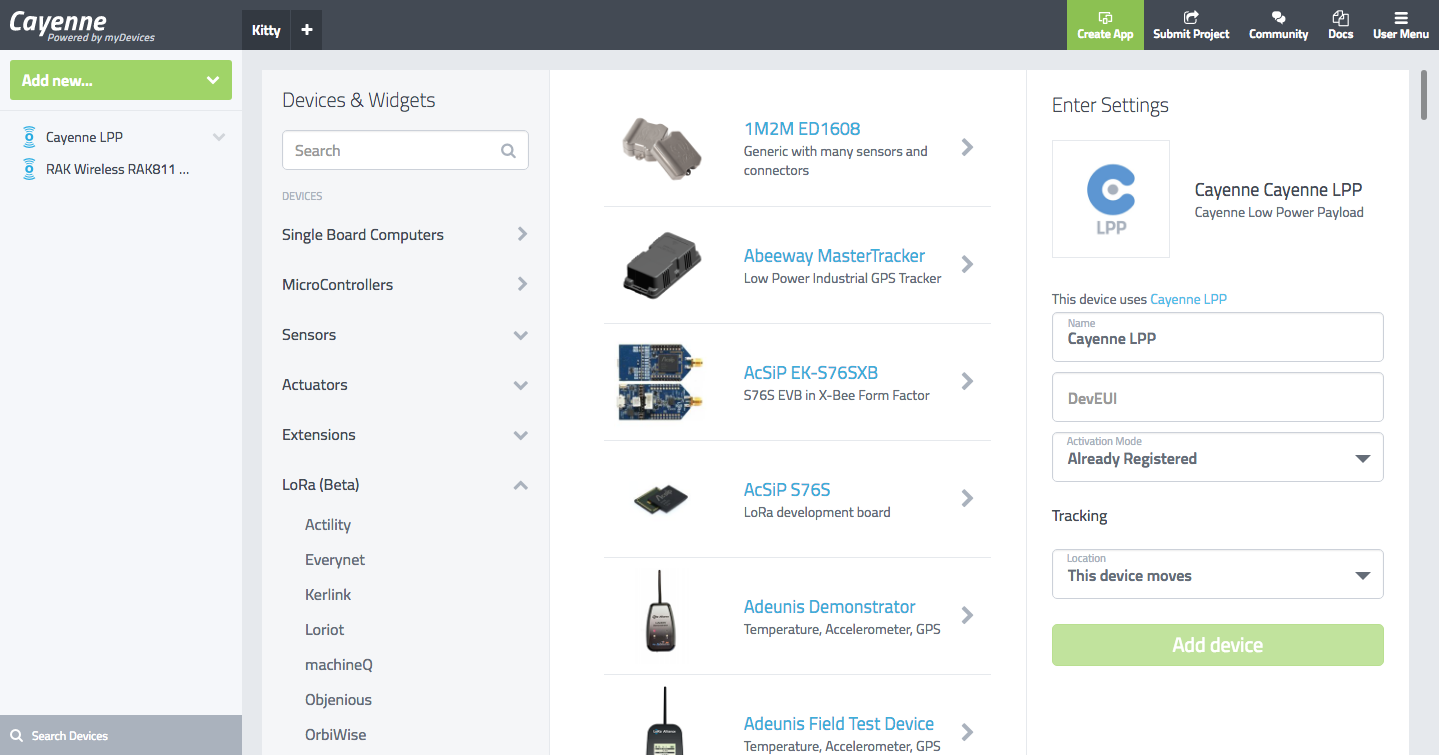The height and width of the screenshot is (755, 1439).
Task: Click the arrow next to Adeunis Field Test Device
Action: pos(967,732)
